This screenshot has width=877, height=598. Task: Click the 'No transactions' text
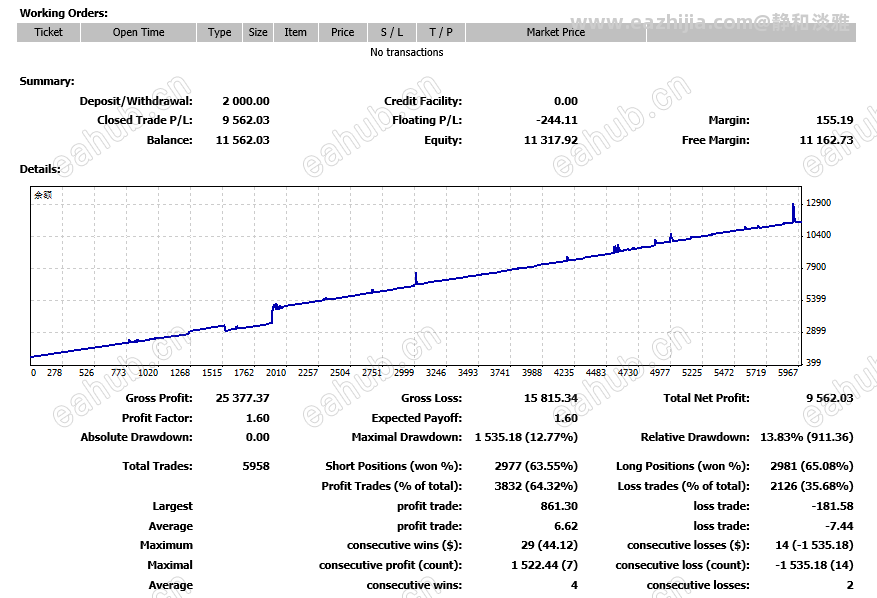[x=407, y=52]
